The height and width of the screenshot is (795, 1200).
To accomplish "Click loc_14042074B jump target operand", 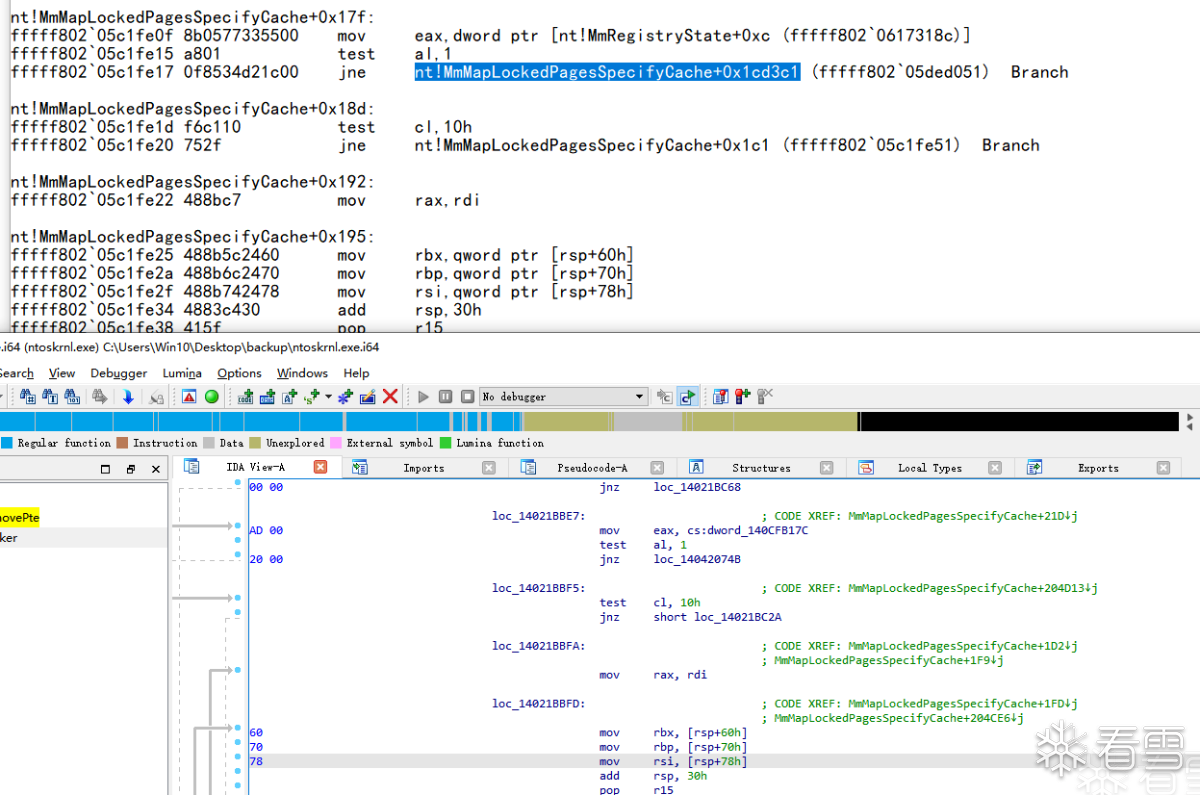I will click(x=697, y=559).
